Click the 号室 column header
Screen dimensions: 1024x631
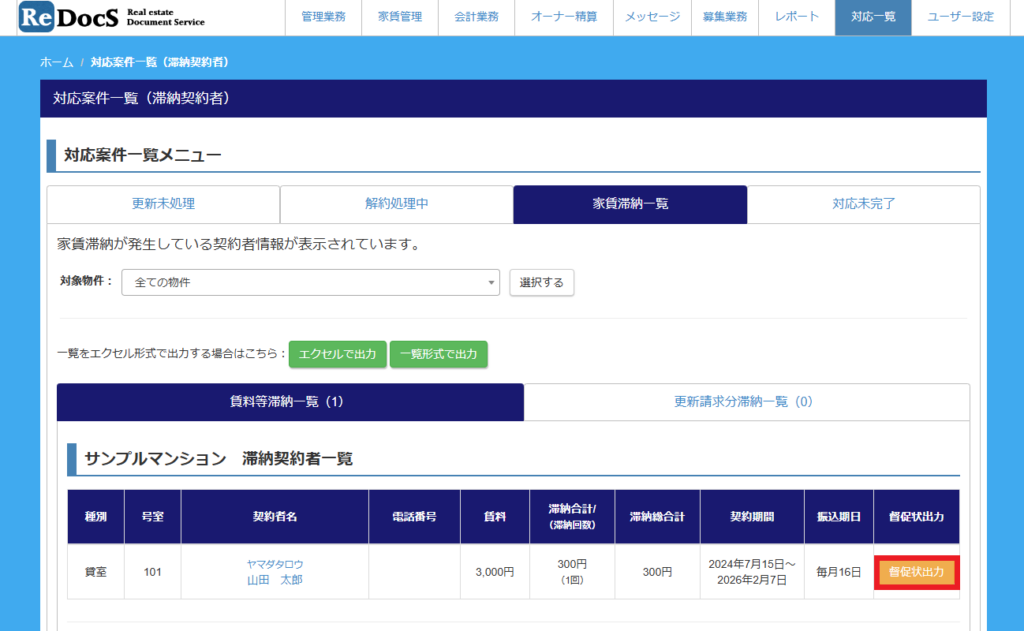tap(152, 517)
